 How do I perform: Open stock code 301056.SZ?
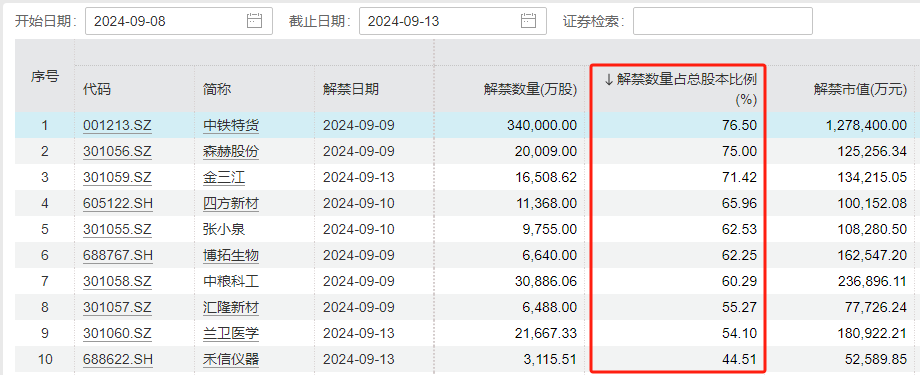point(117,151)
